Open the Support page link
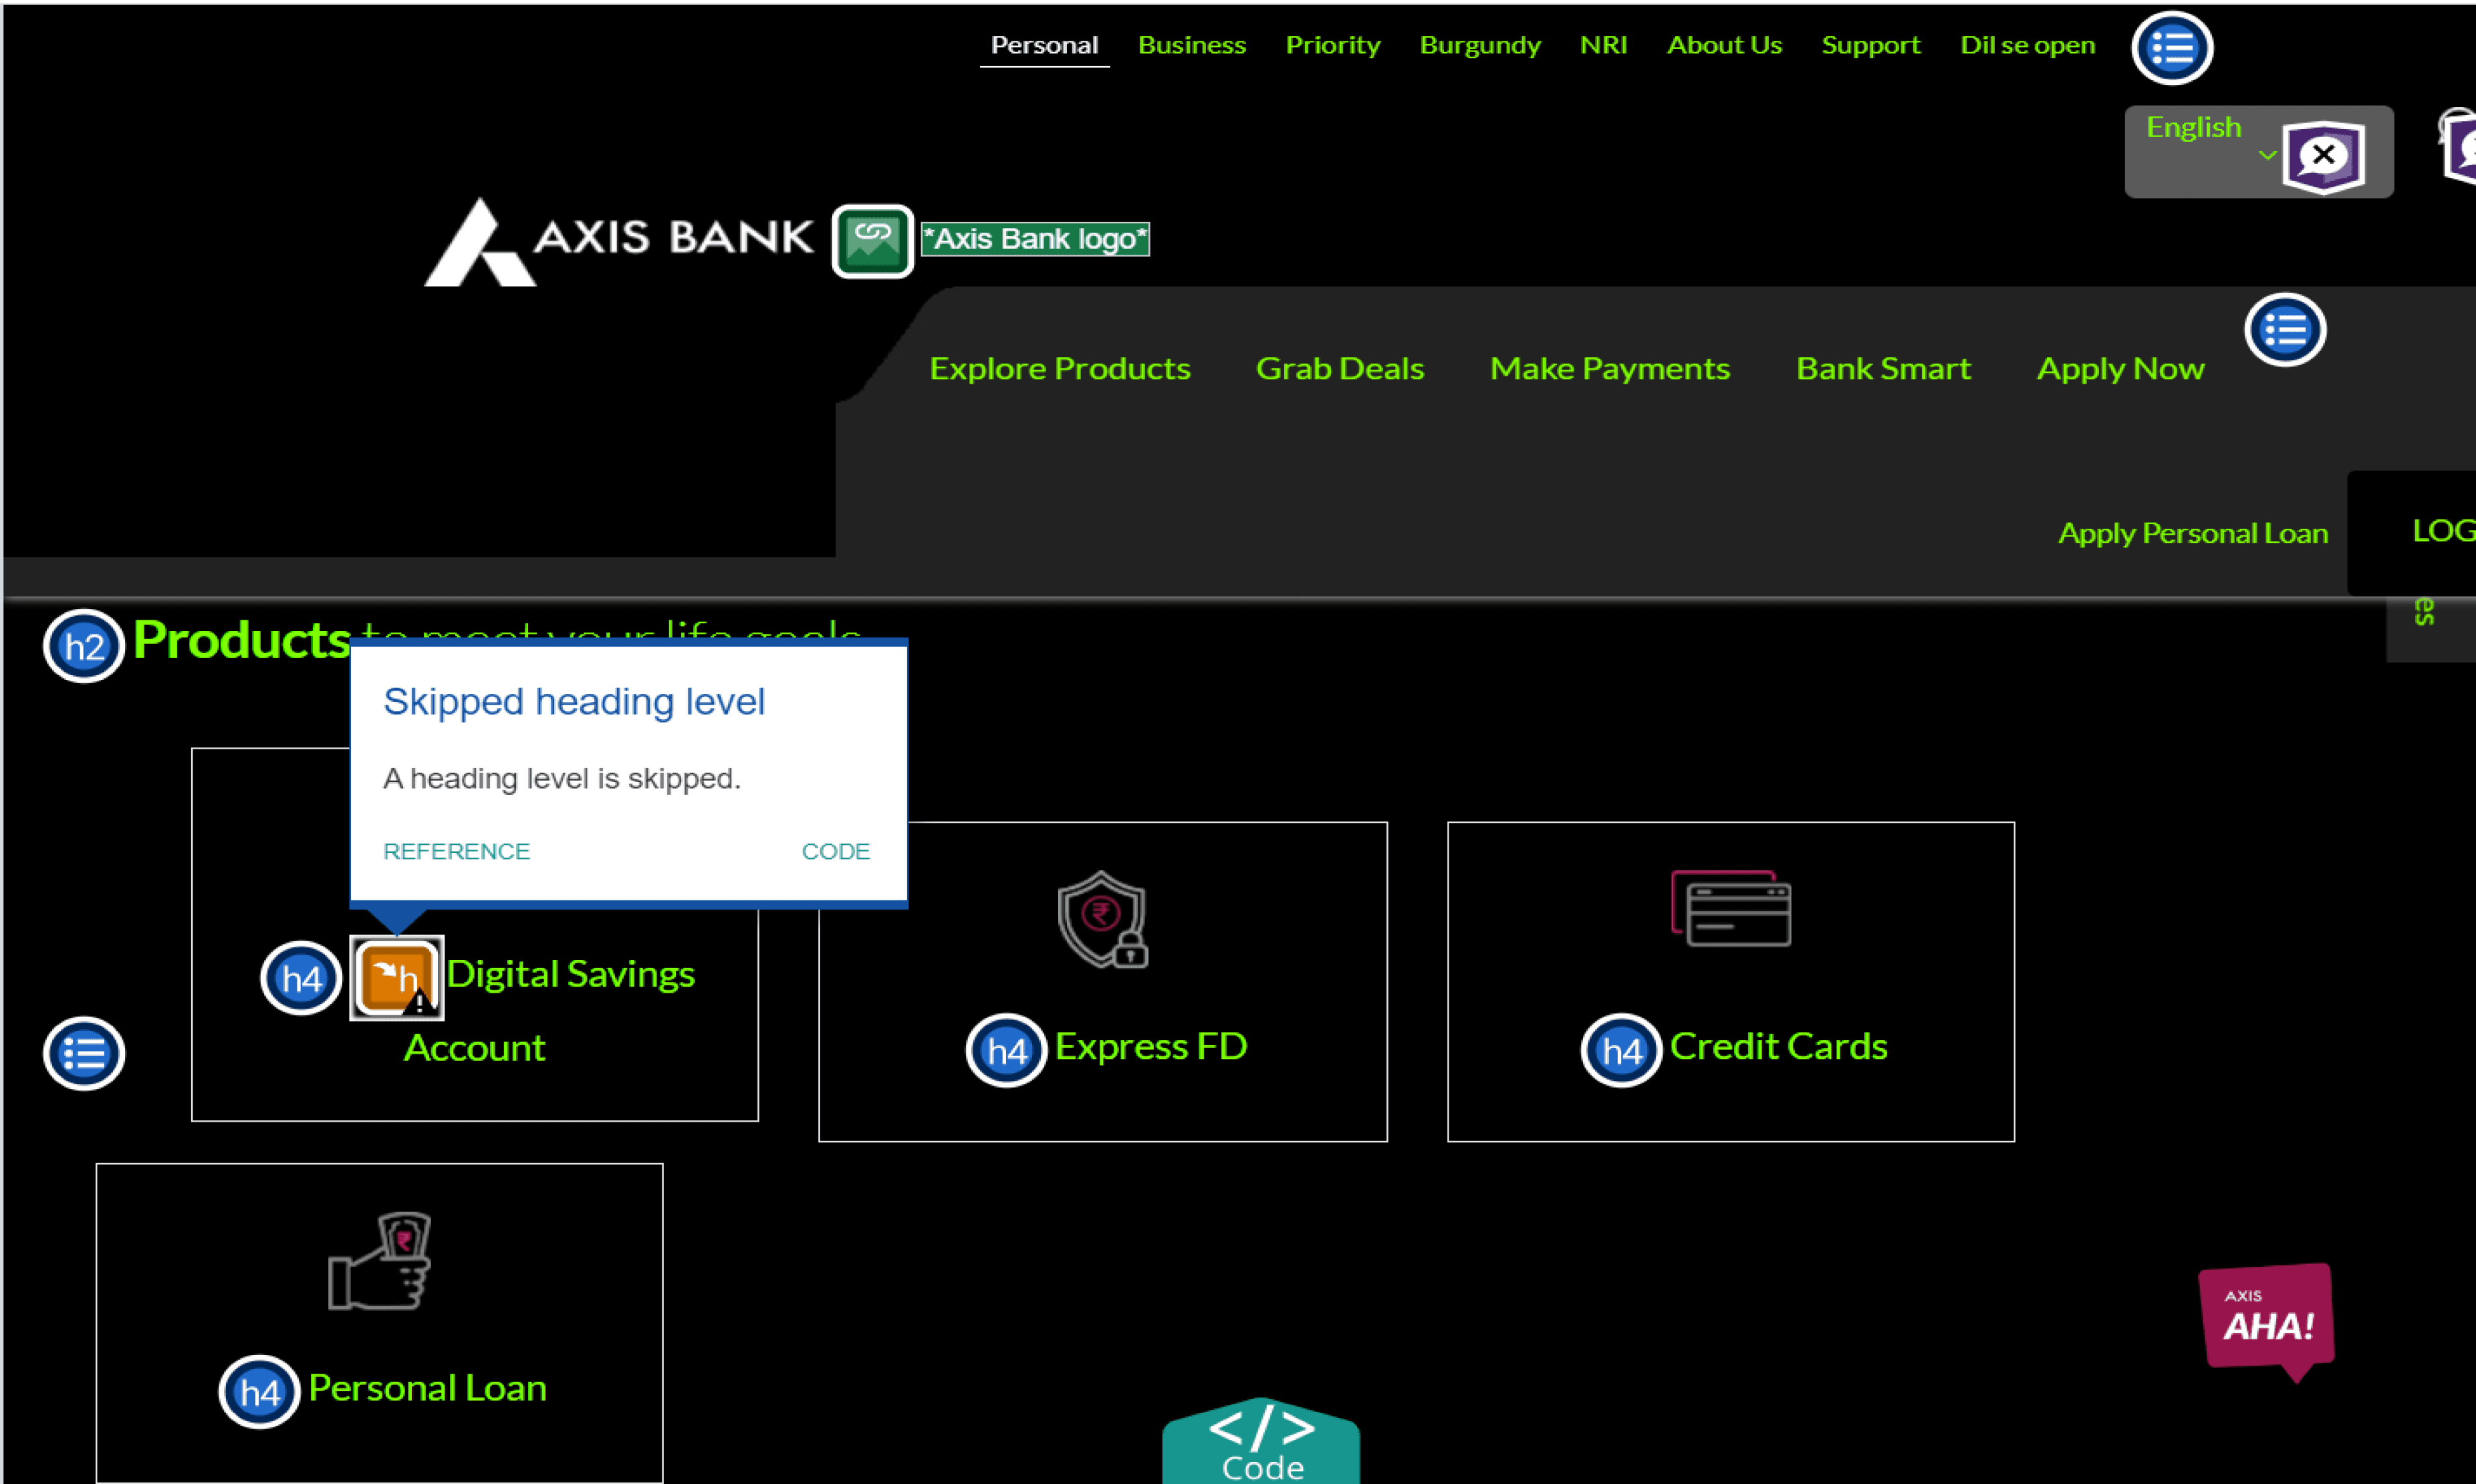Viewport: 2476px width, 1484px height. pos(1871,45)
